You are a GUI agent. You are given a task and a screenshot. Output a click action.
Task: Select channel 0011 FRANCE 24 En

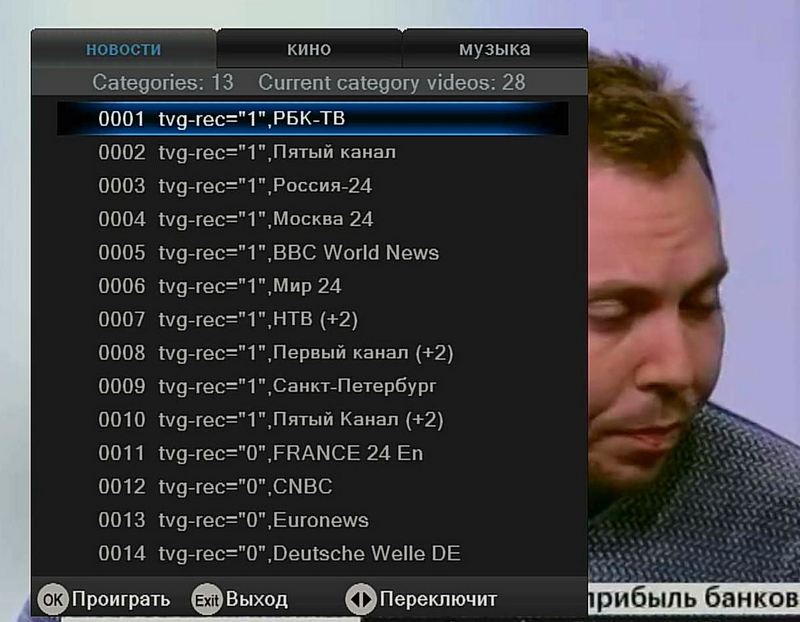point(313,453)
